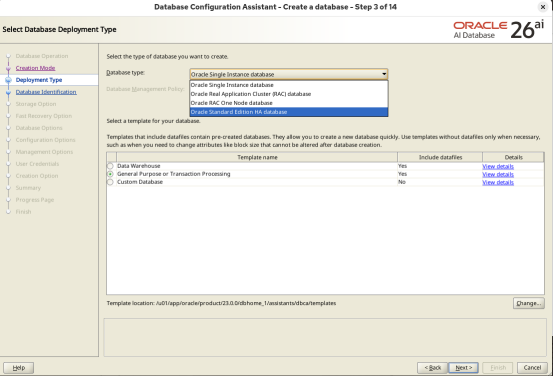Viewport: 554px width, 376px height.
Task: Choose Oracle Standard Edition HA database option
Action: pyautogui.click(x=289, y=112)
